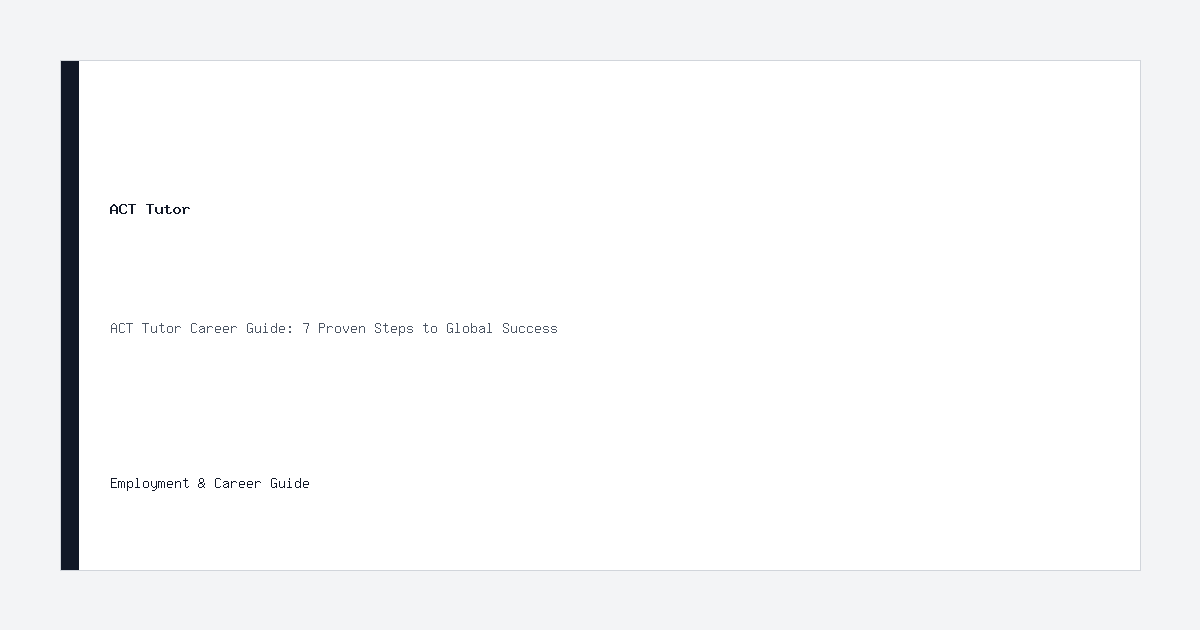Image resolution: width=1200 pixels, height=630 pixels.
Task: Click "Career Guide:" in the gray subtitle
Action: pyautogui.click(x=242, y=328)
